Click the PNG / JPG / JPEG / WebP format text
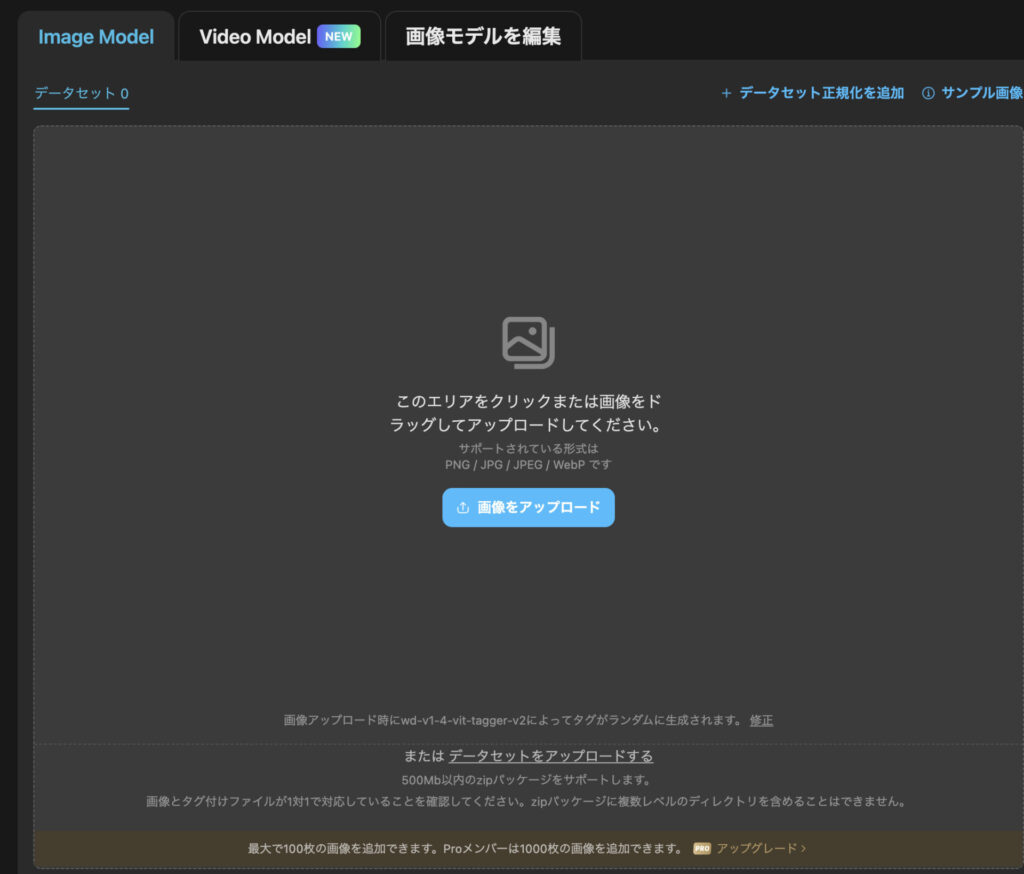 528,465
